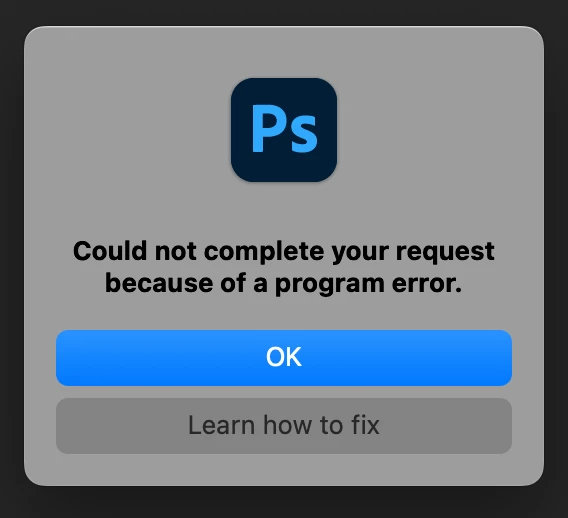Viewport: 568px width, 518px height.
Task: Click the word 'request' in the error message
Action: (445, 252)
